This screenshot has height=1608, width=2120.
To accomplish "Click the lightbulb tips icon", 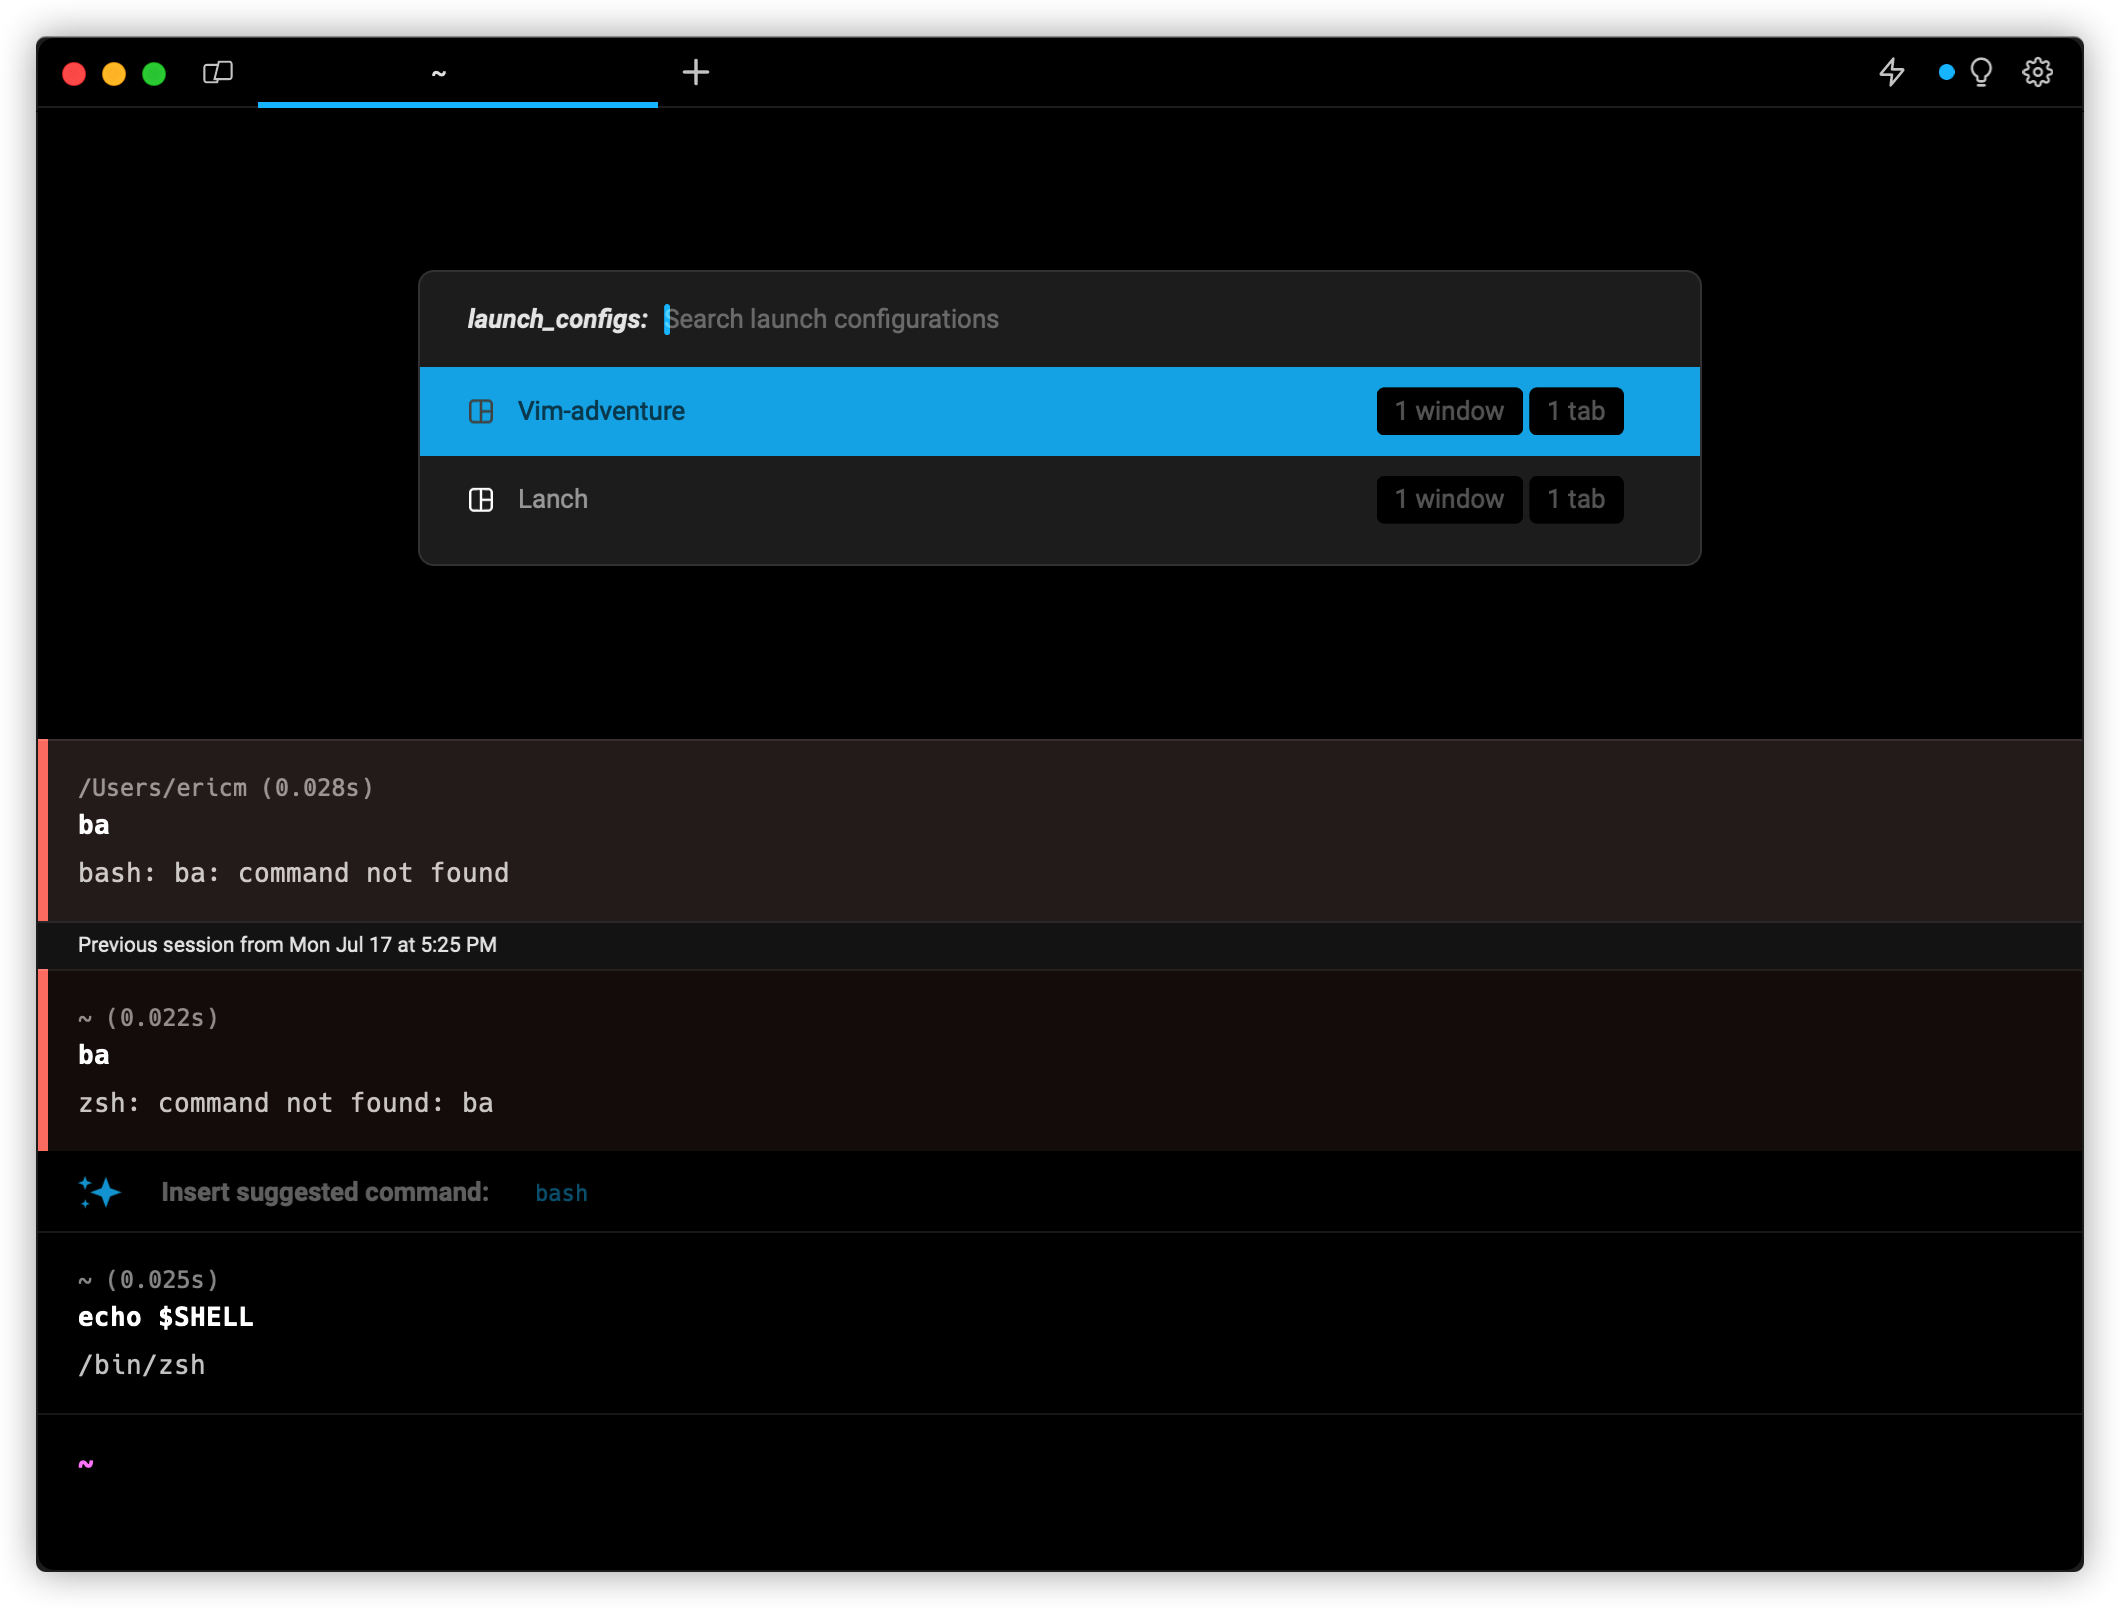I will pyautogui.click(x=1982, y=72).
